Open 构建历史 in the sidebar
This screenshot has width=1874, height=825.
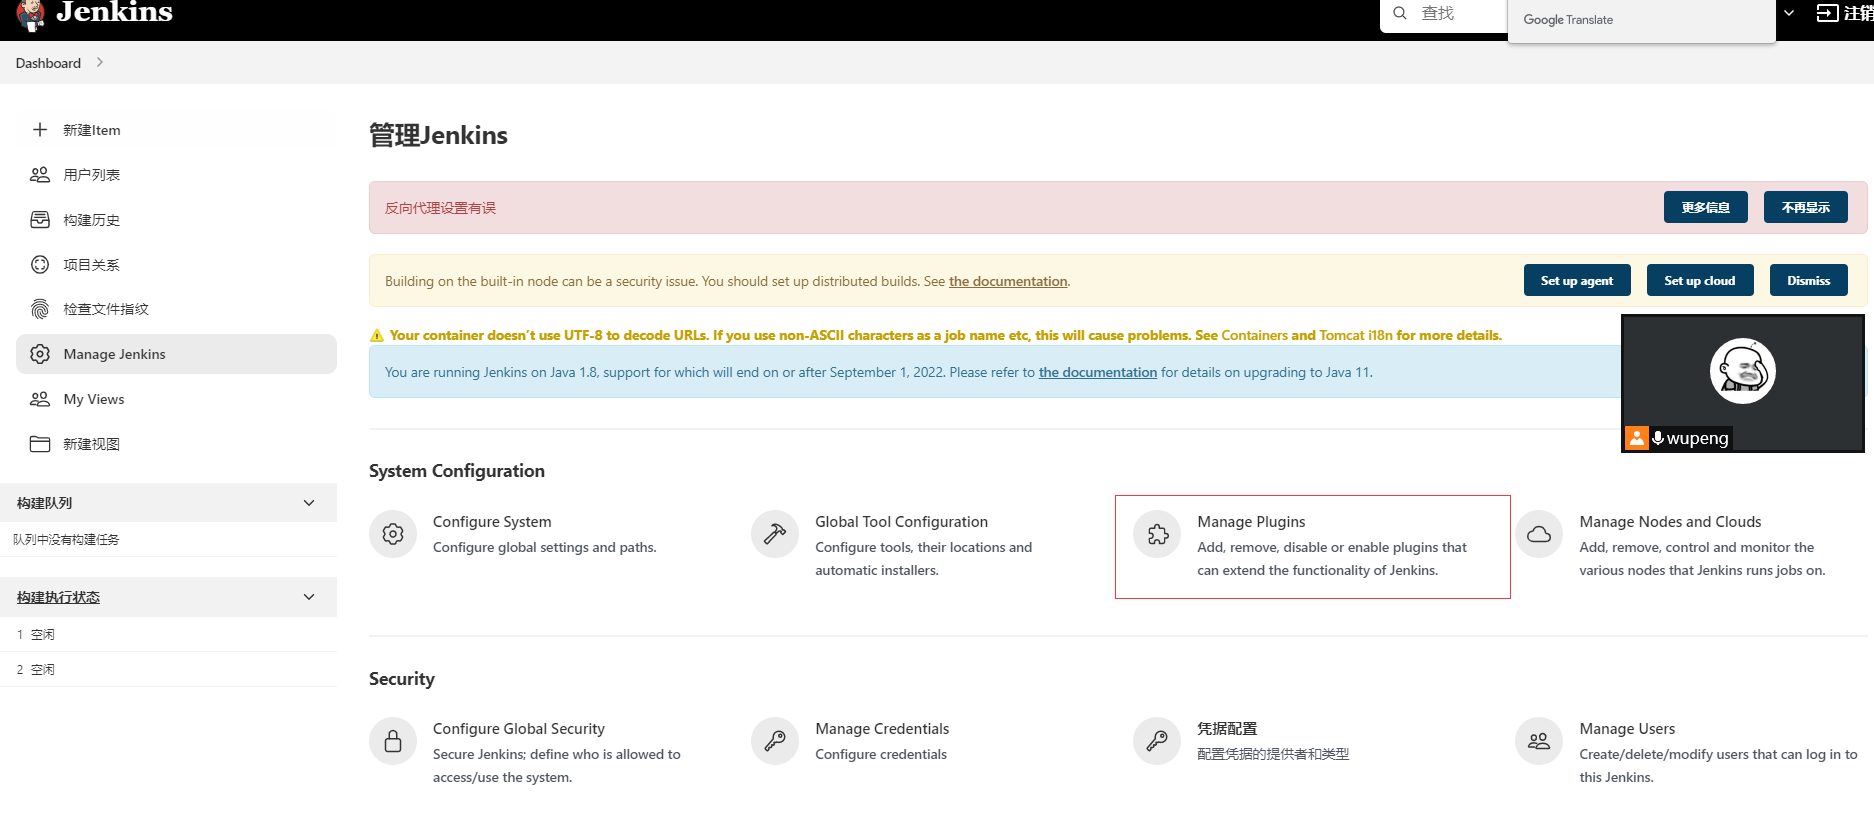tap(176, 220)
